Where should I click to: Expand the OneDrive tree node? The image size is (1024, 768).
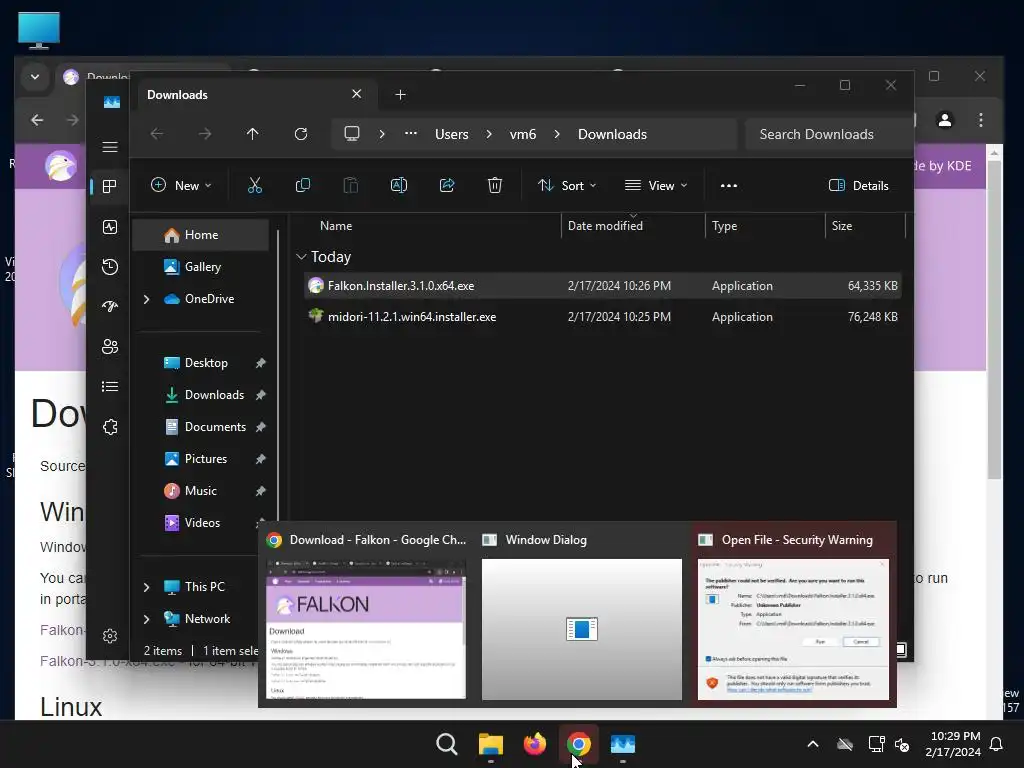tap(146, 299)
